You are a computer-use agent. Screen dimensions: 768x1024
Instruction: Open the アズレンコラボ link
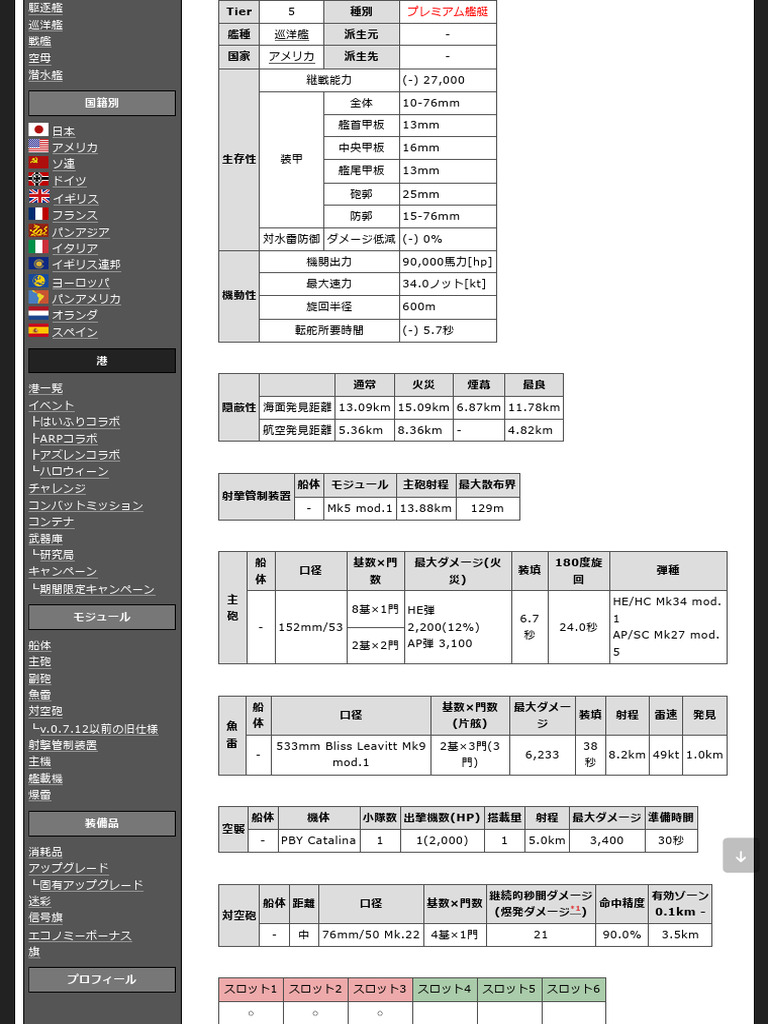pos(80,455)
